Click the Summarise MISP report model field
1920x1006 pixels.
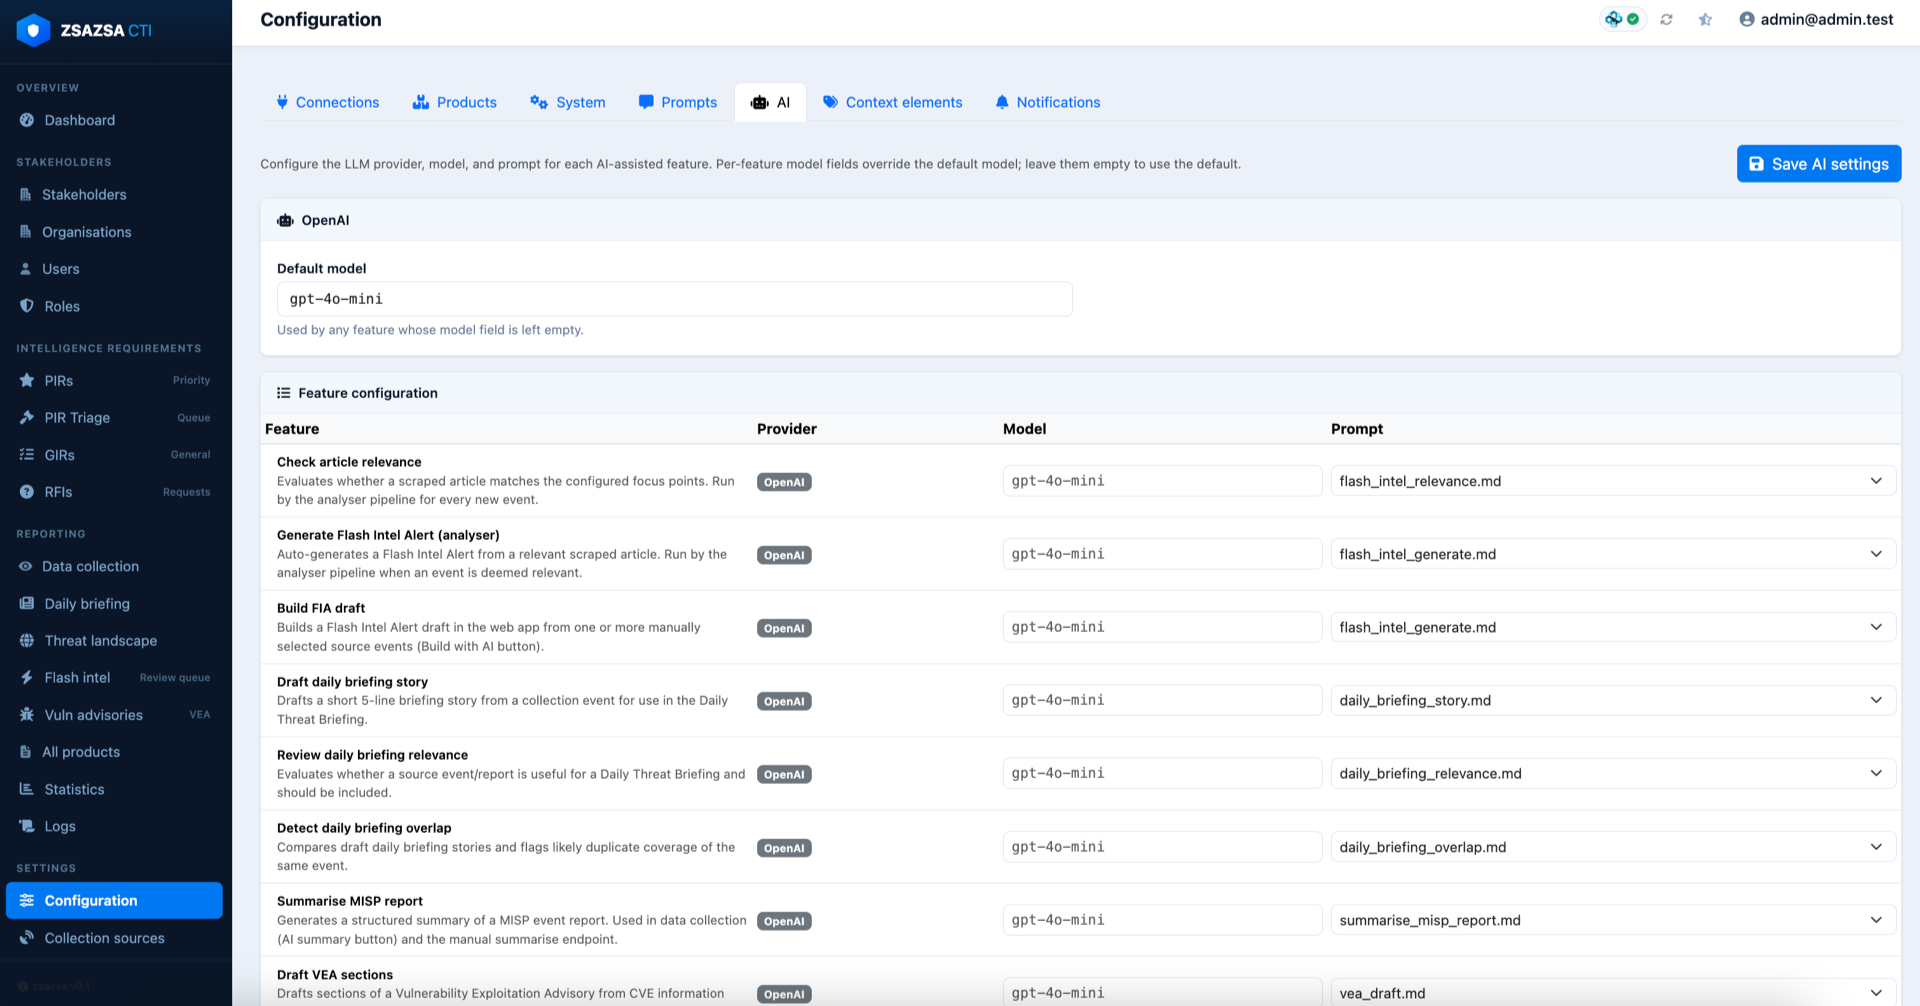[x=1162, y=920]
